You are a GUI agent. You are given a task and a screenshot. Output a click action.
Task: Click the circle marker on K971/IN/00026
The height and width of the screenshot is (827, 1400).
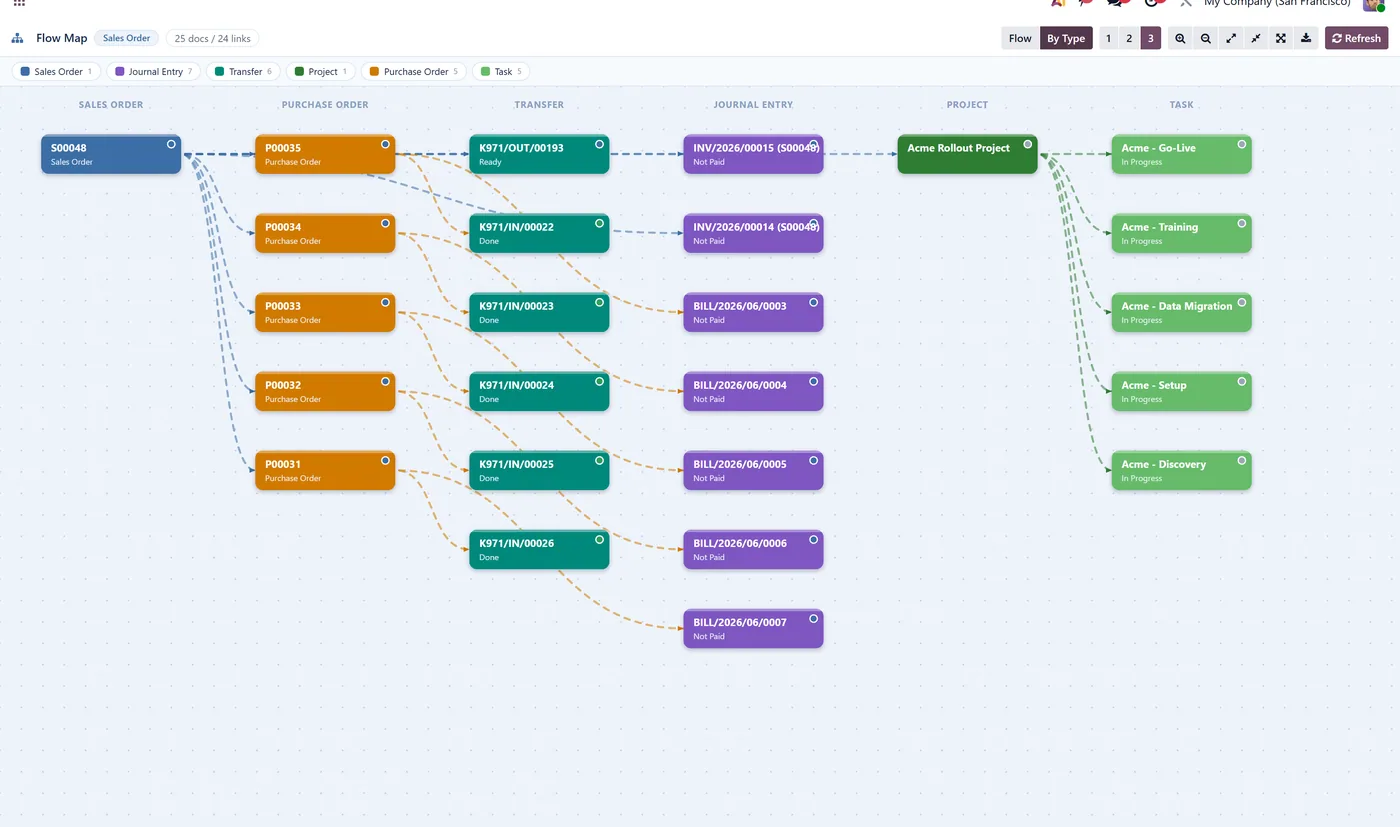tap(599, 539)
